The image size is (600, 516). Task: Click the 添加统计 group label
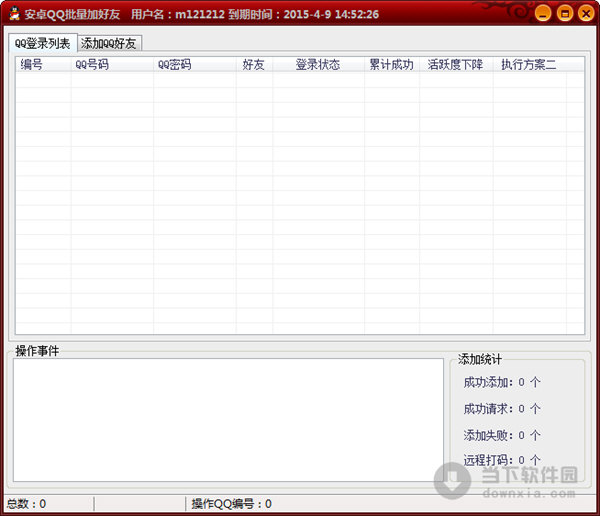click(479, 359)
